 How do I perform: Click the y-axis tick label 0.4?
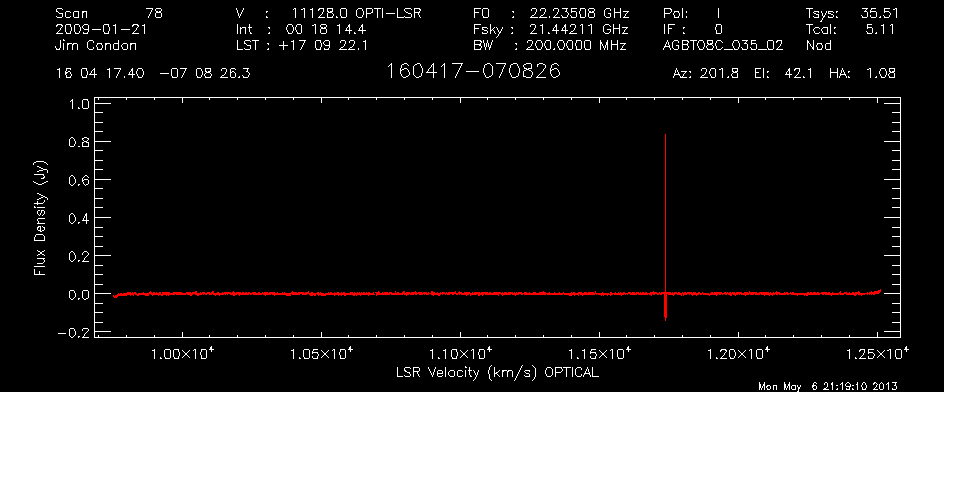79,218
